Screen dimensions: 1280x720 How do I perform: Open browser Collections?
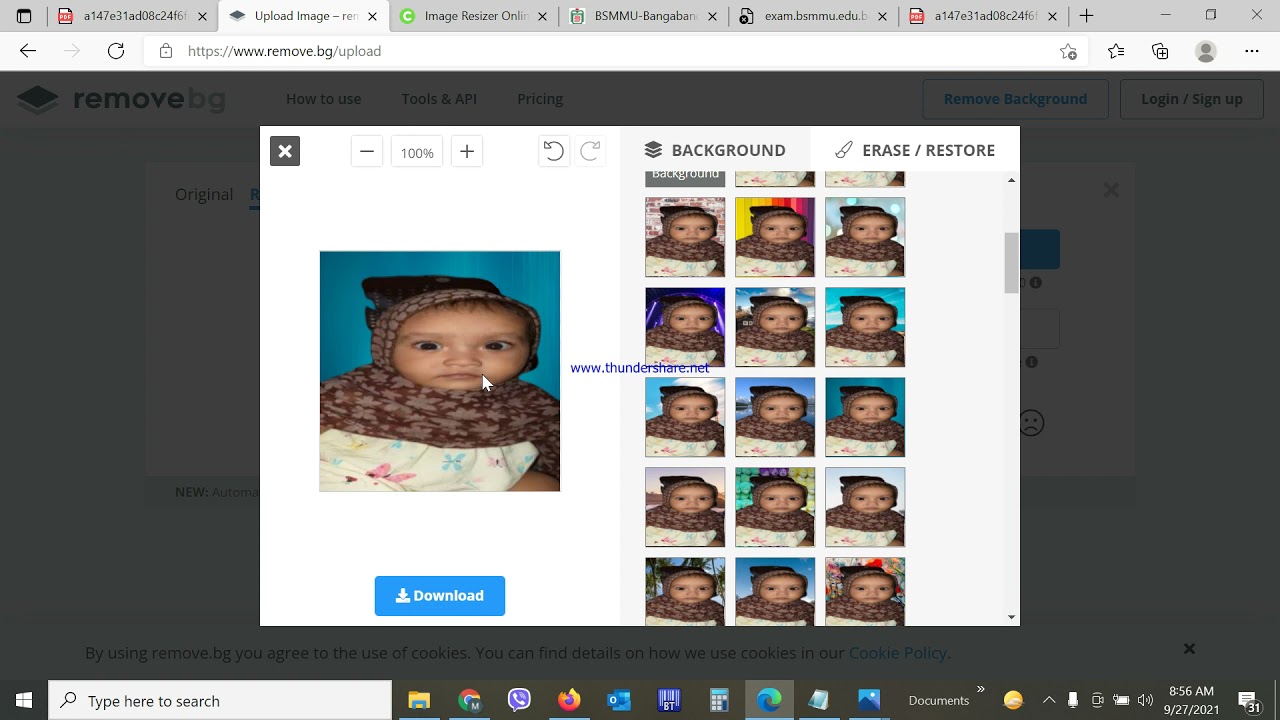point(1160,51)
